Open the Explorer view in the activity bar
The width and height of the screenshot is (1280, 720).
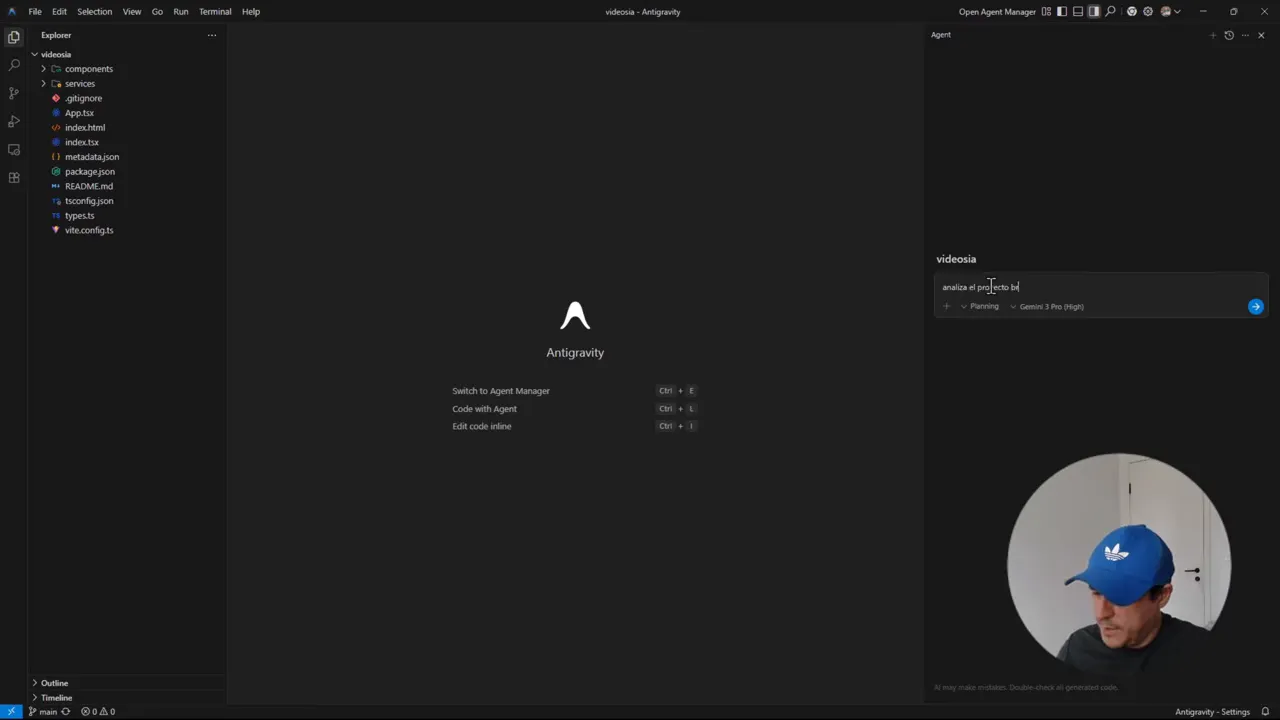14,37
